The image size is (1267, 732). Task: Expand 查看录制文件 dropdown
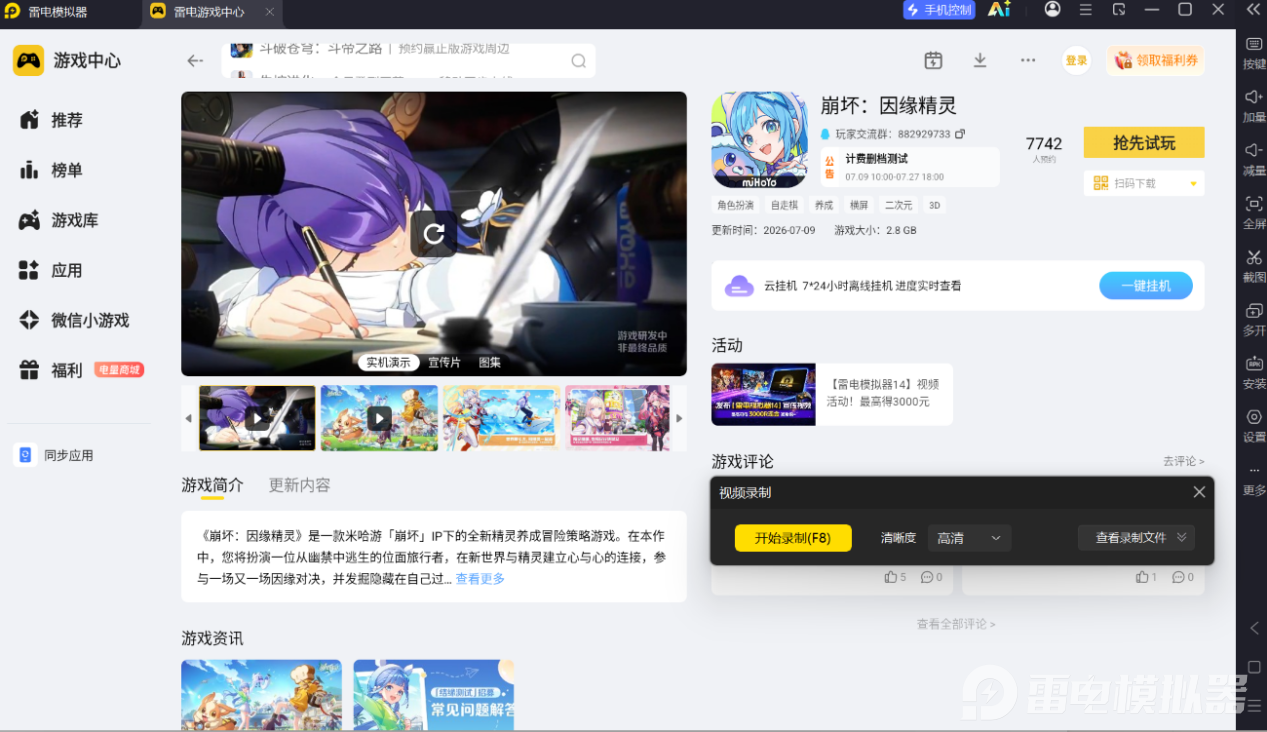pos(1136,538)
